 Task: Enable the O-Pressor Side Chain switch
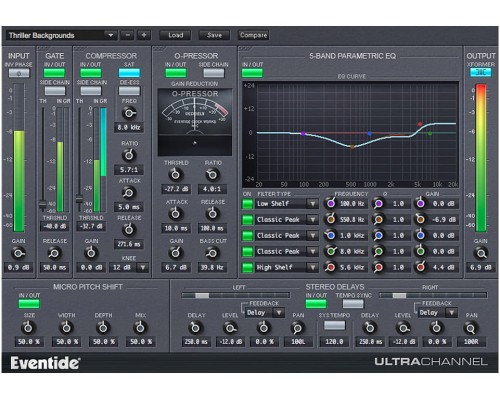pos(214,73)
